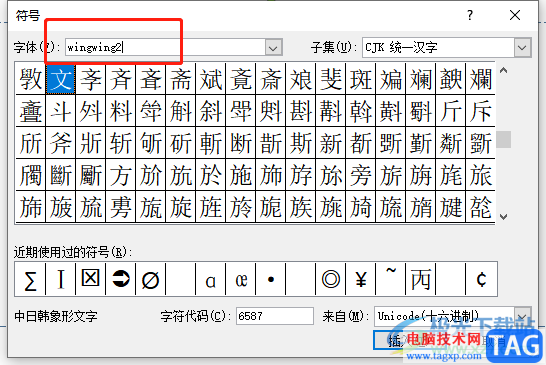Select the 斌 character in the grid

211,79
